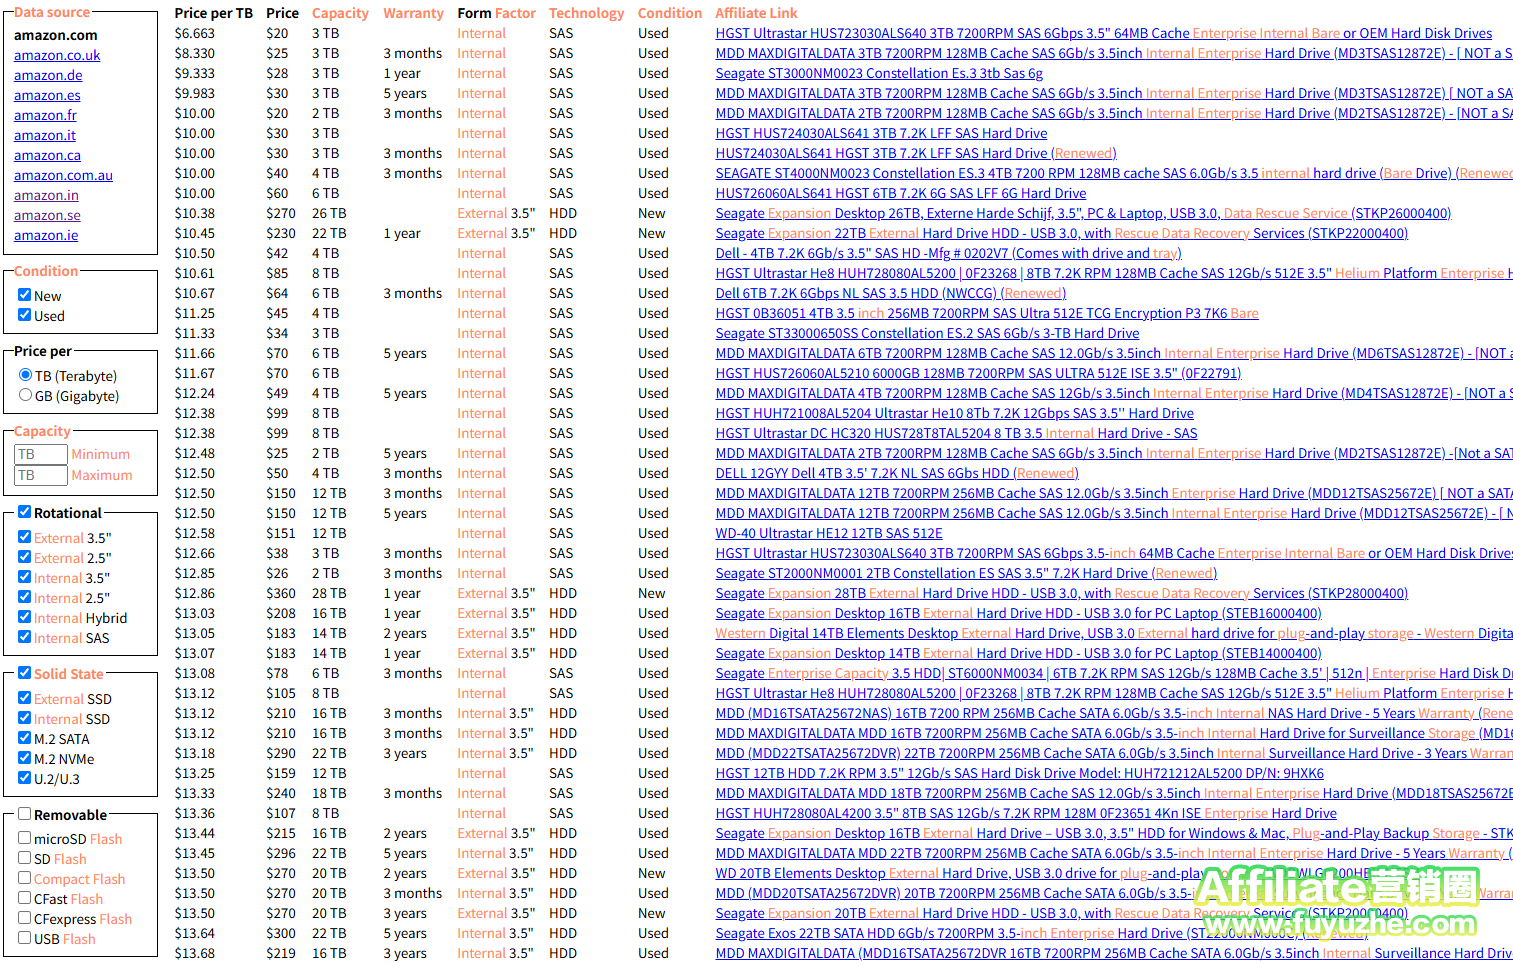Uncheck the M.2 NVMe checkbox
The image size is (1513, 964).
point(24,758)
